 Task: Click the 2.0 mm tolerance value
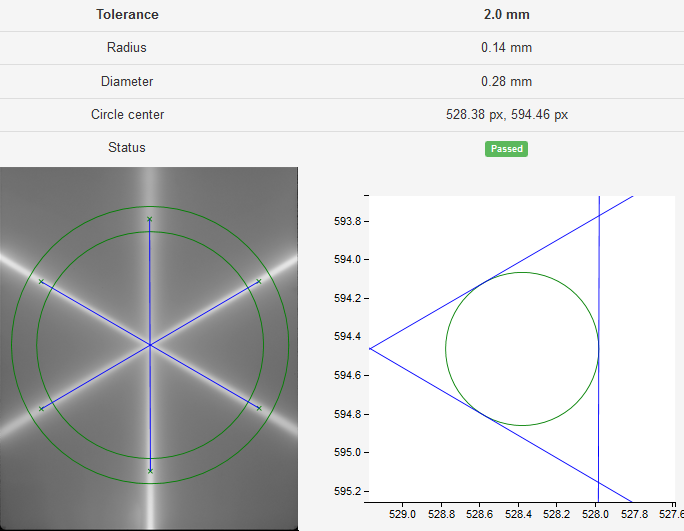coord(506,14)
